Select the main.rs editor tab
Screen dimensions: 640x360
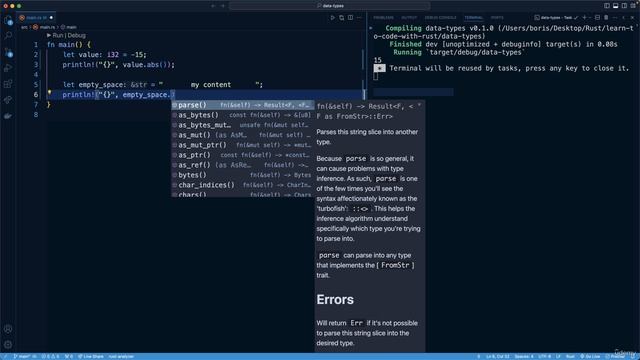pos(36,18)
